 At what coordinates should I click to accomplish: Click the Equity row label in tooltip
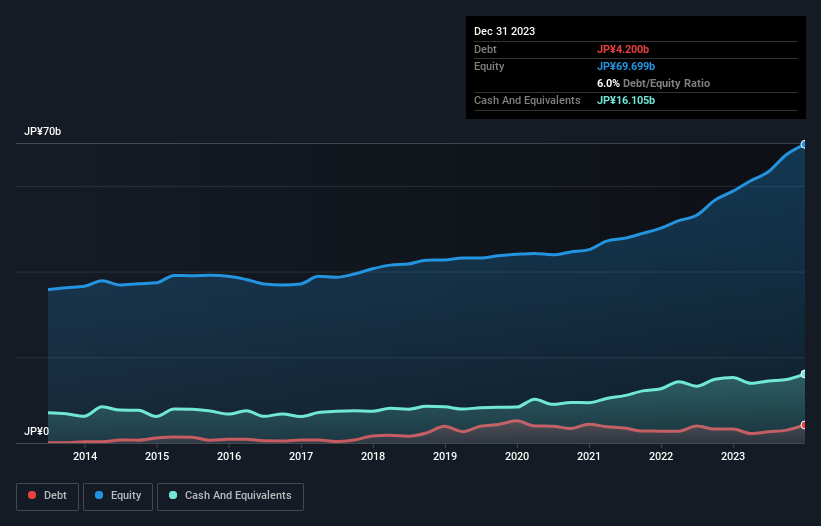(489, 66)
